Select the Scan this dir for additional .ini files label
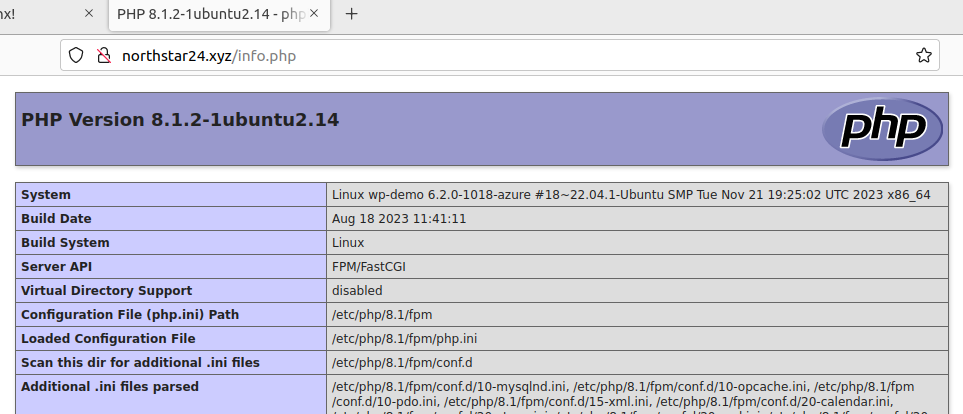 (140, 362)
